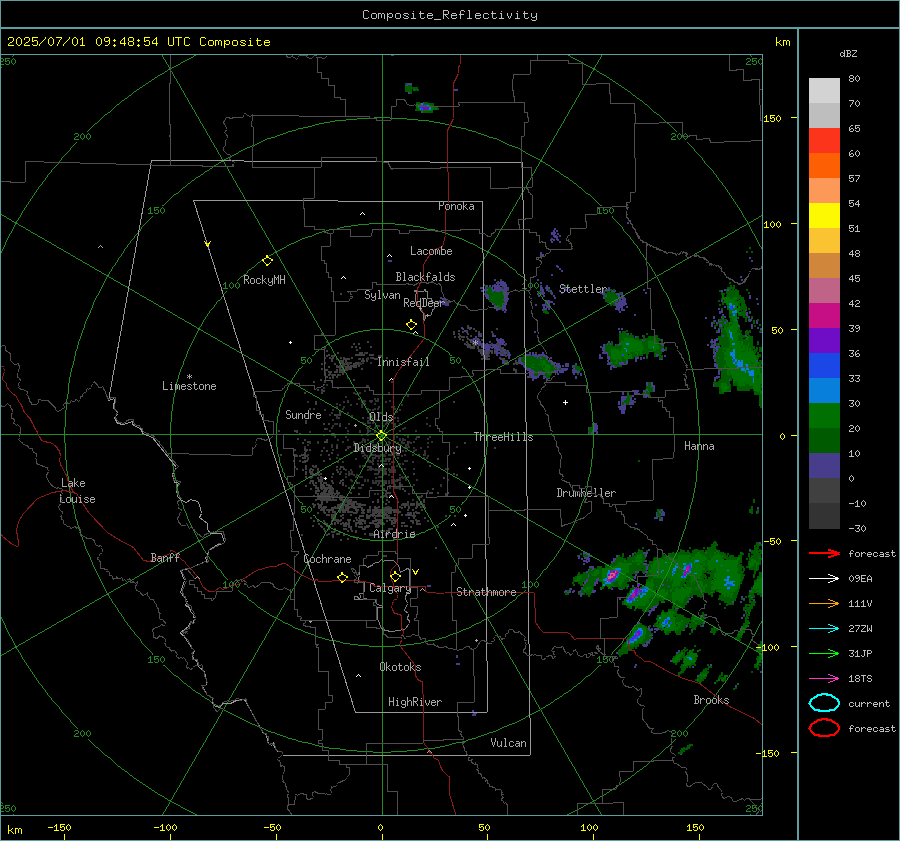
Task: Select the yellow diamond marker below RedDeer
Action: (411, 325)
